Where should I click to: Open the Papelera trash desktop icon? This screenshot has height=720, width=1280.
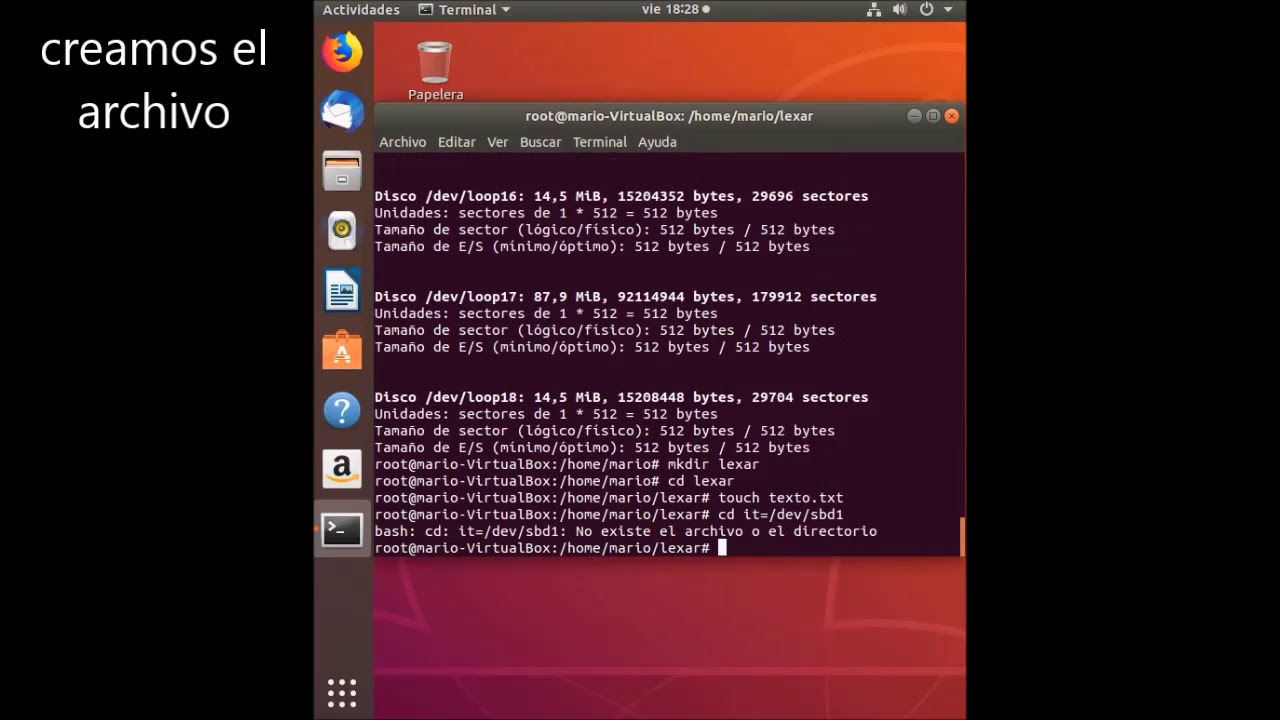435,70
